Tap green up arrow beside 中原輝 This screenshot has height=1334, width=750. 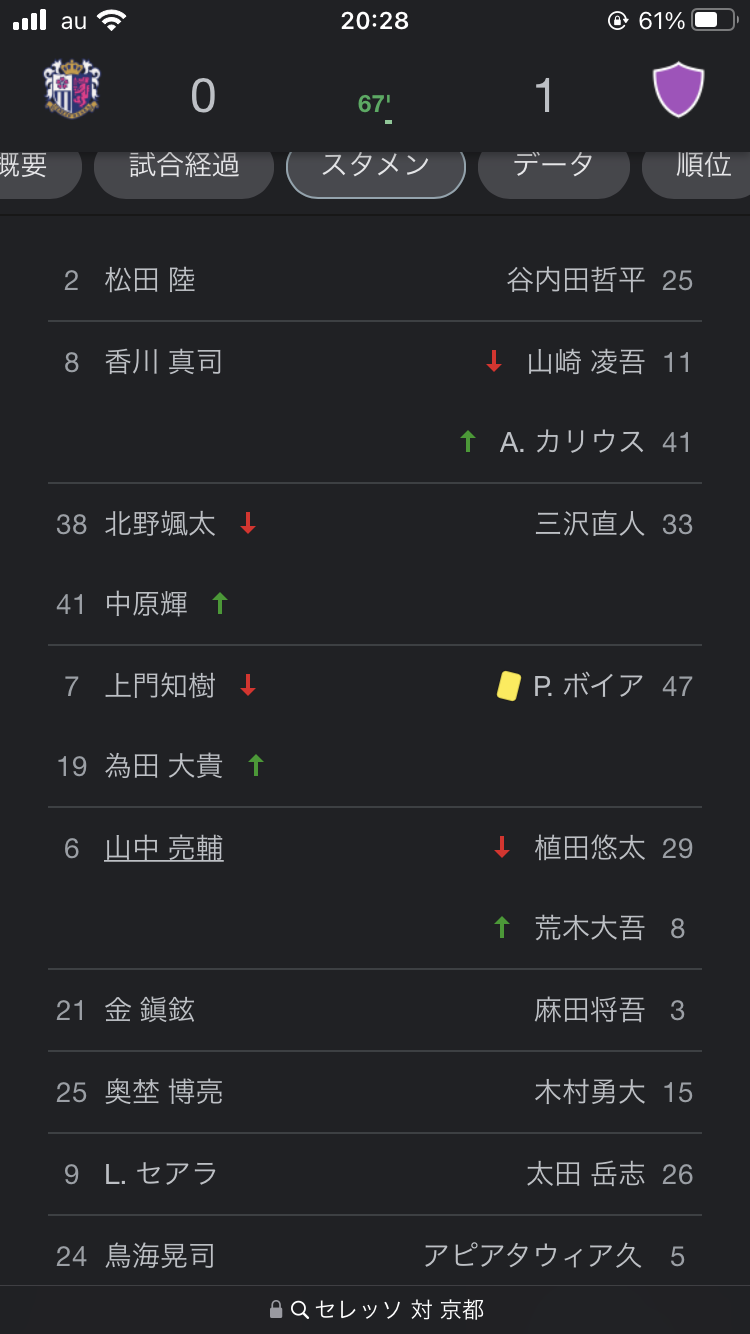point(220,604)
